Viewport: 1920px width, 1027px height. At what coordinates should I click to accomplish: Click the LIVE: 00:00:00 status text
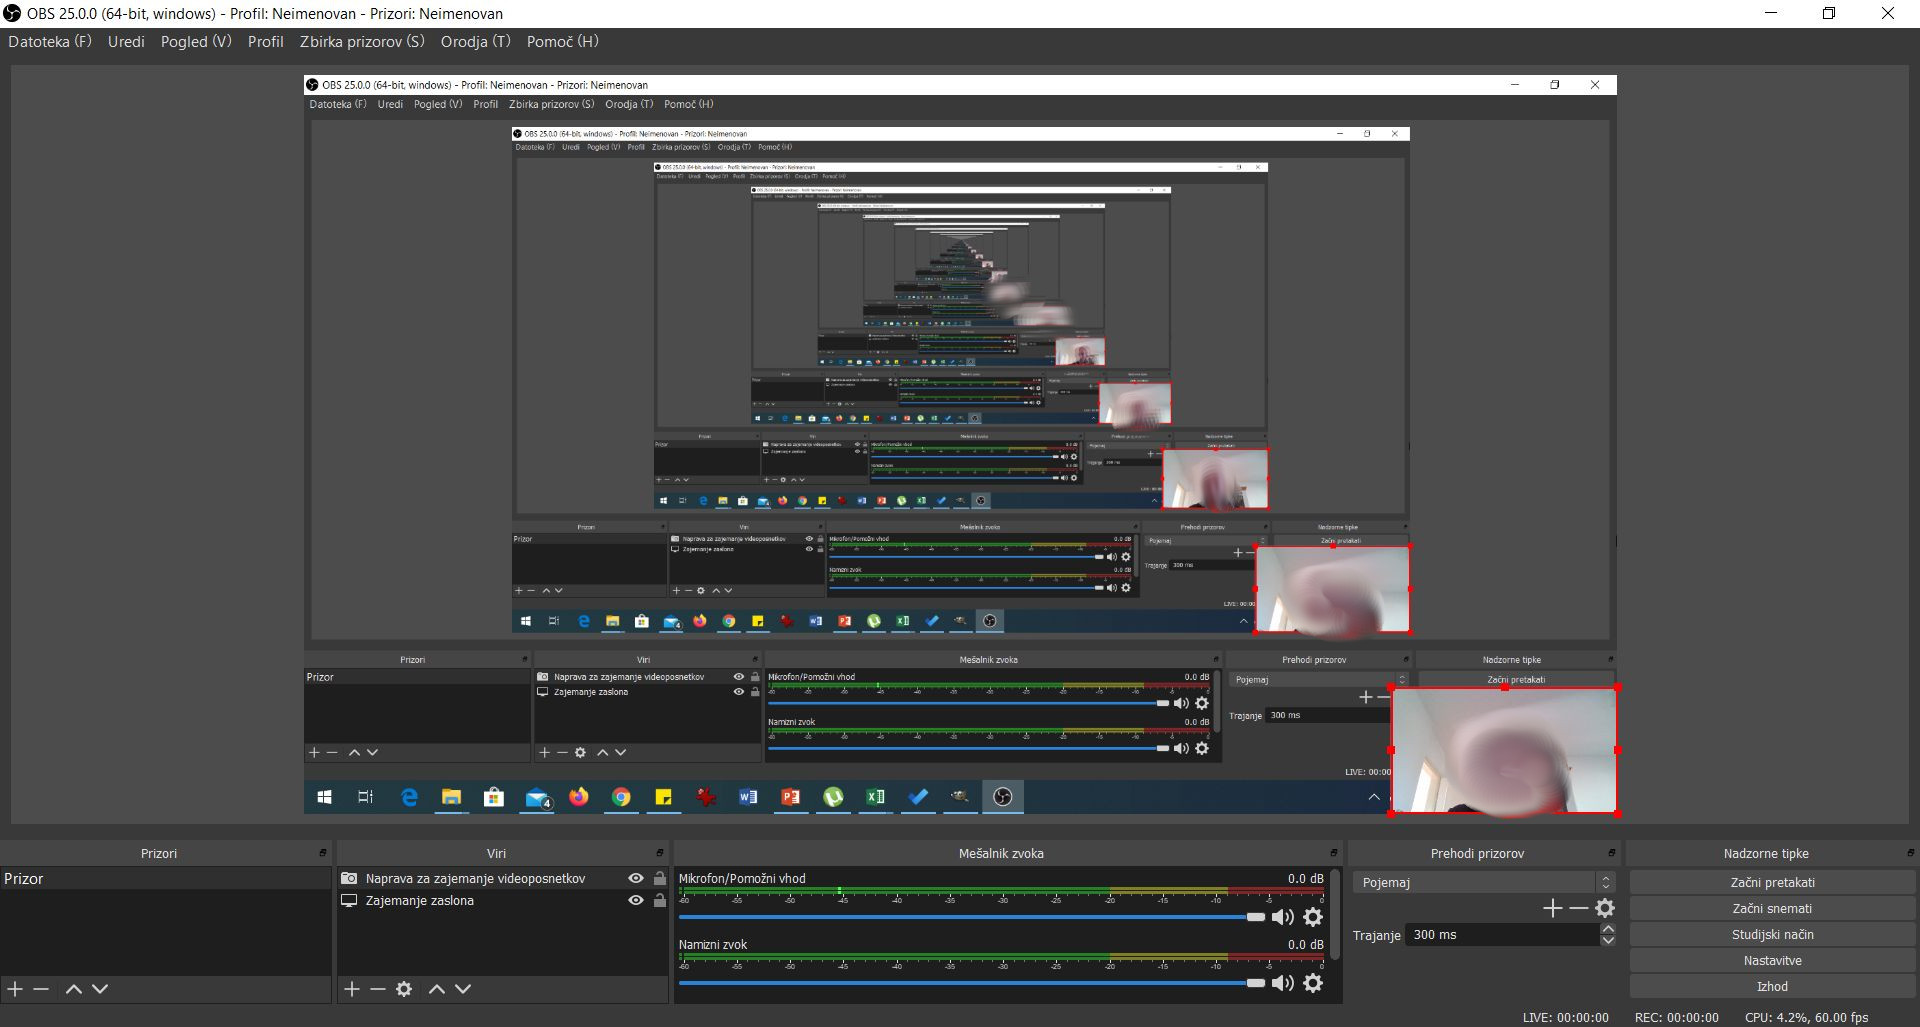click(1566, 1017)
